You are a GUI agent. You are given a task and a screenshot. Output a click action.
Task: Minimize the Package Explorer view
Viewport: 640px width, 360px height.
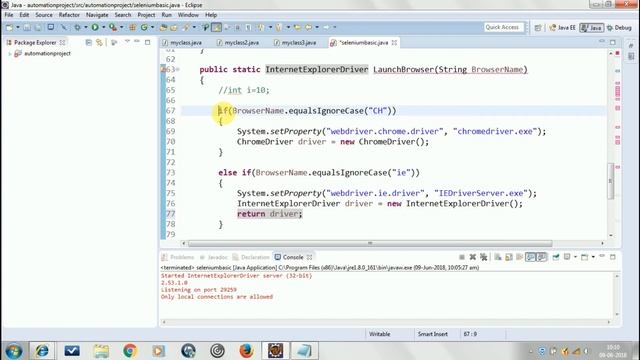click(x=137, y=42)
